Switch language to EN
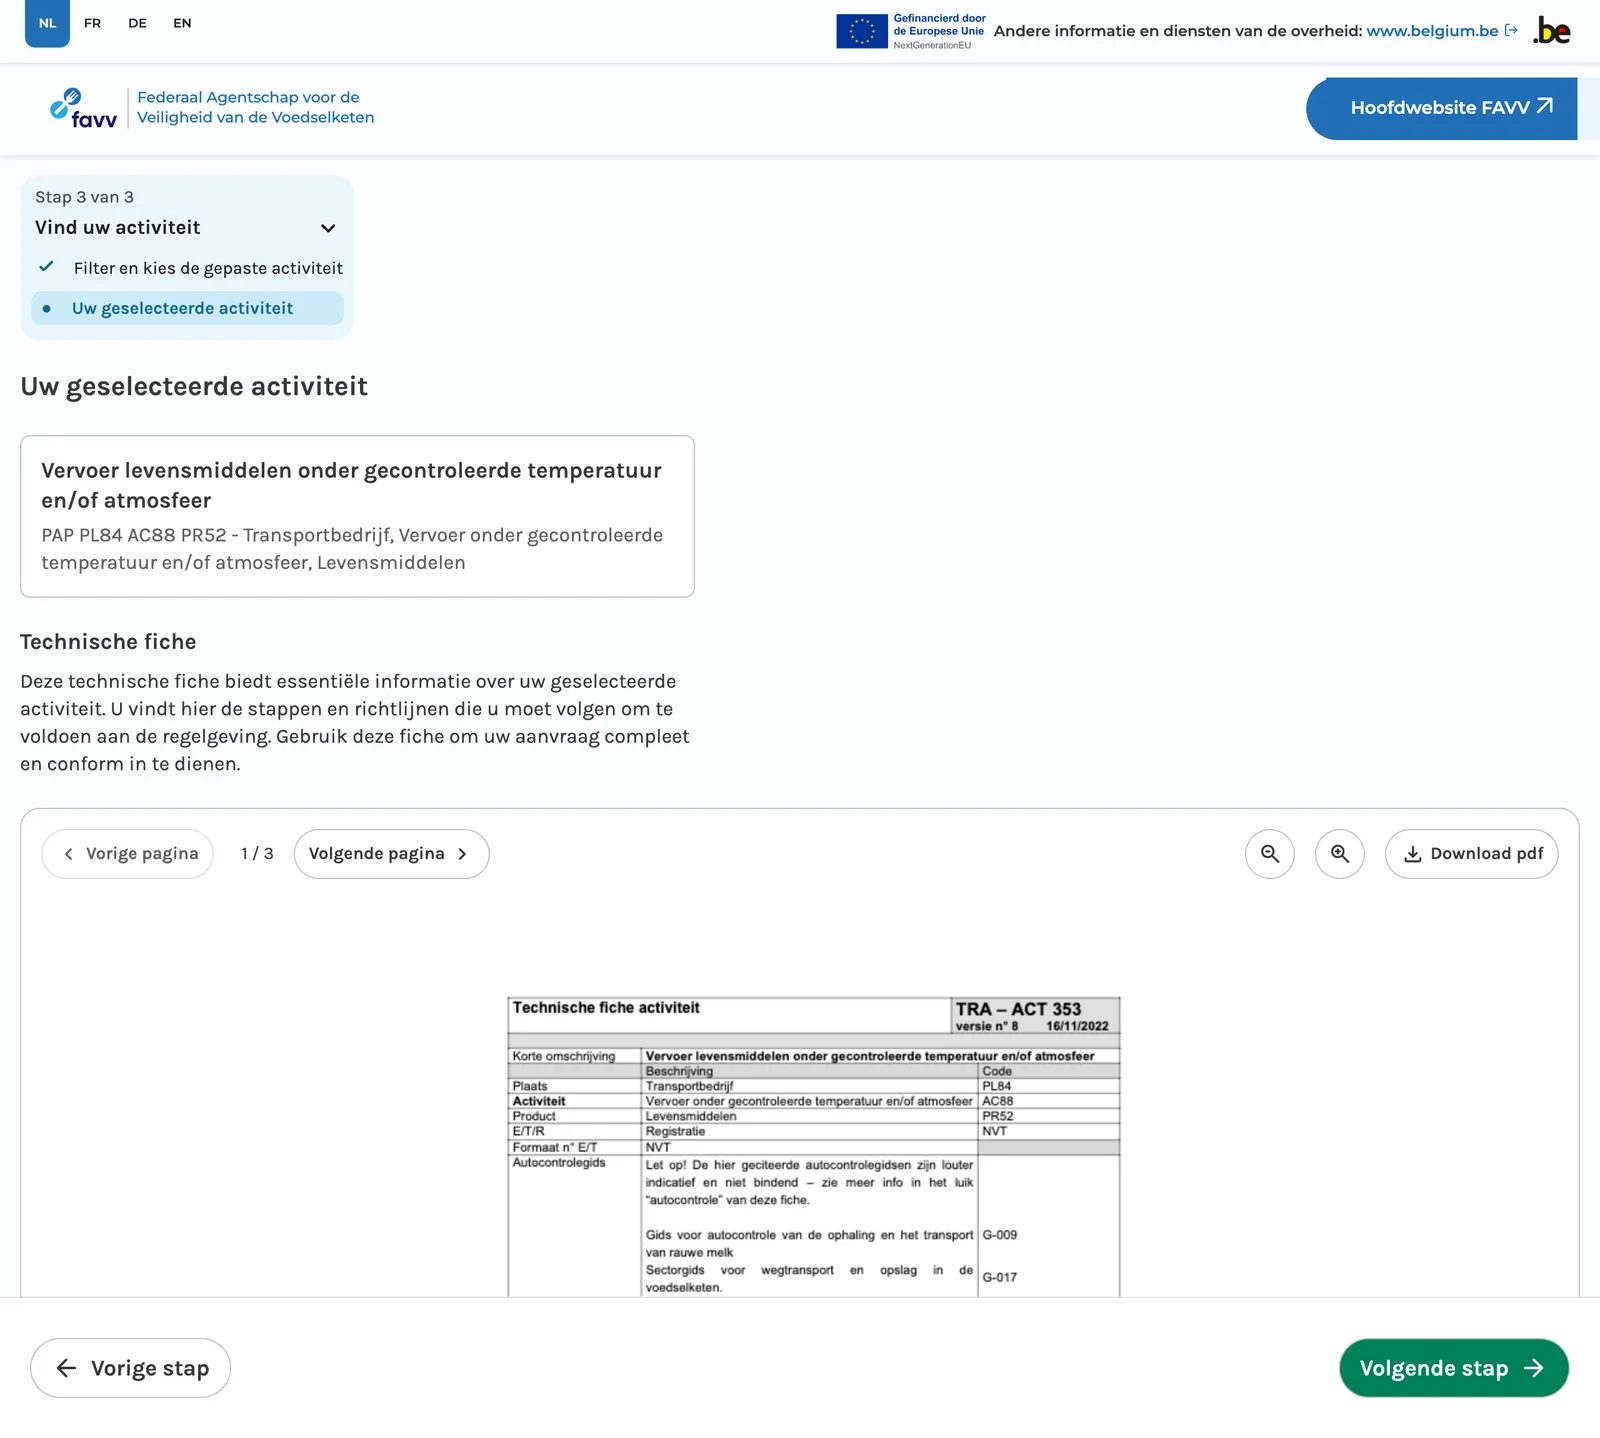1600x1438 pixels. click(x=182, y=23)
